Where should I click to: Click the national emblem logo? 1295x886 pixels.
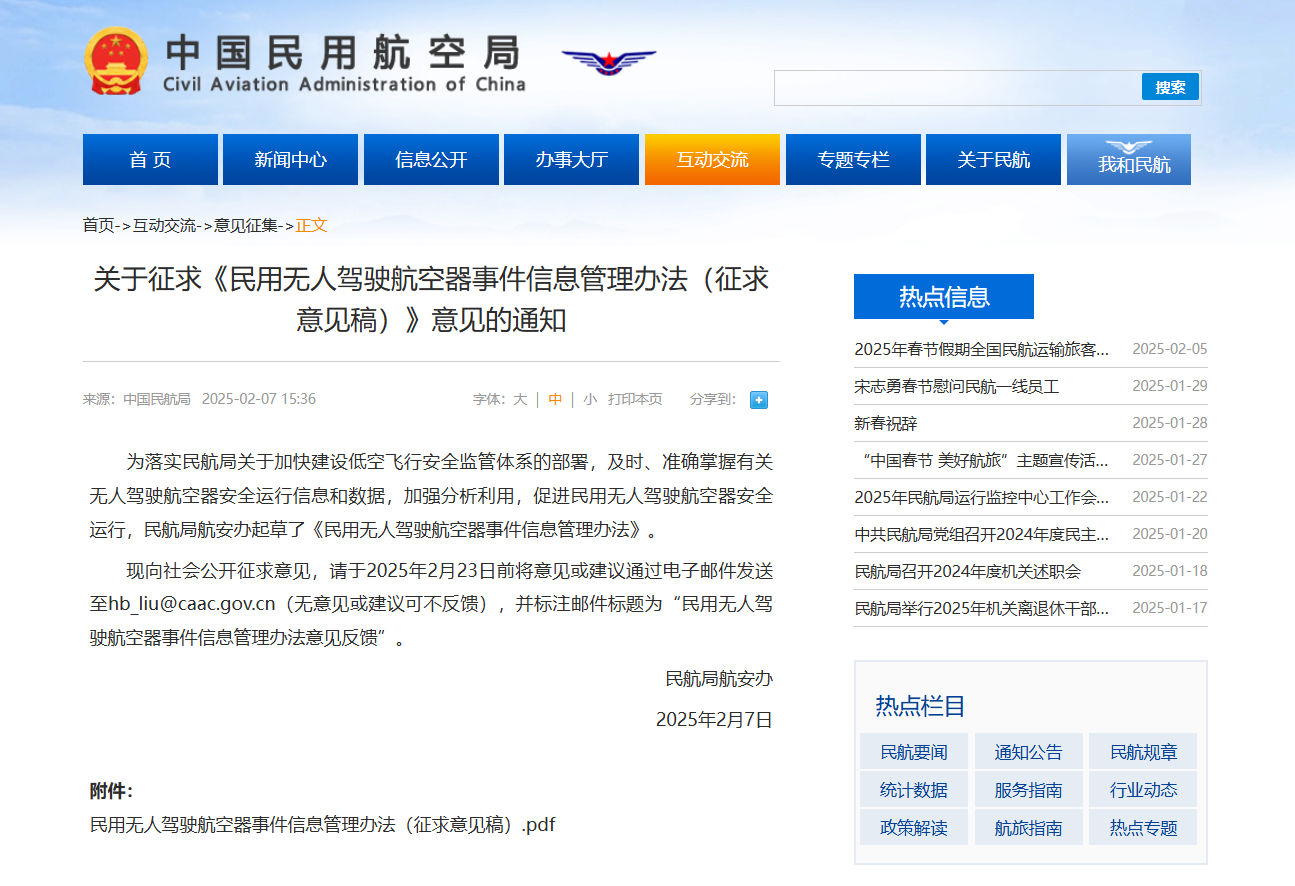[115, 61]
